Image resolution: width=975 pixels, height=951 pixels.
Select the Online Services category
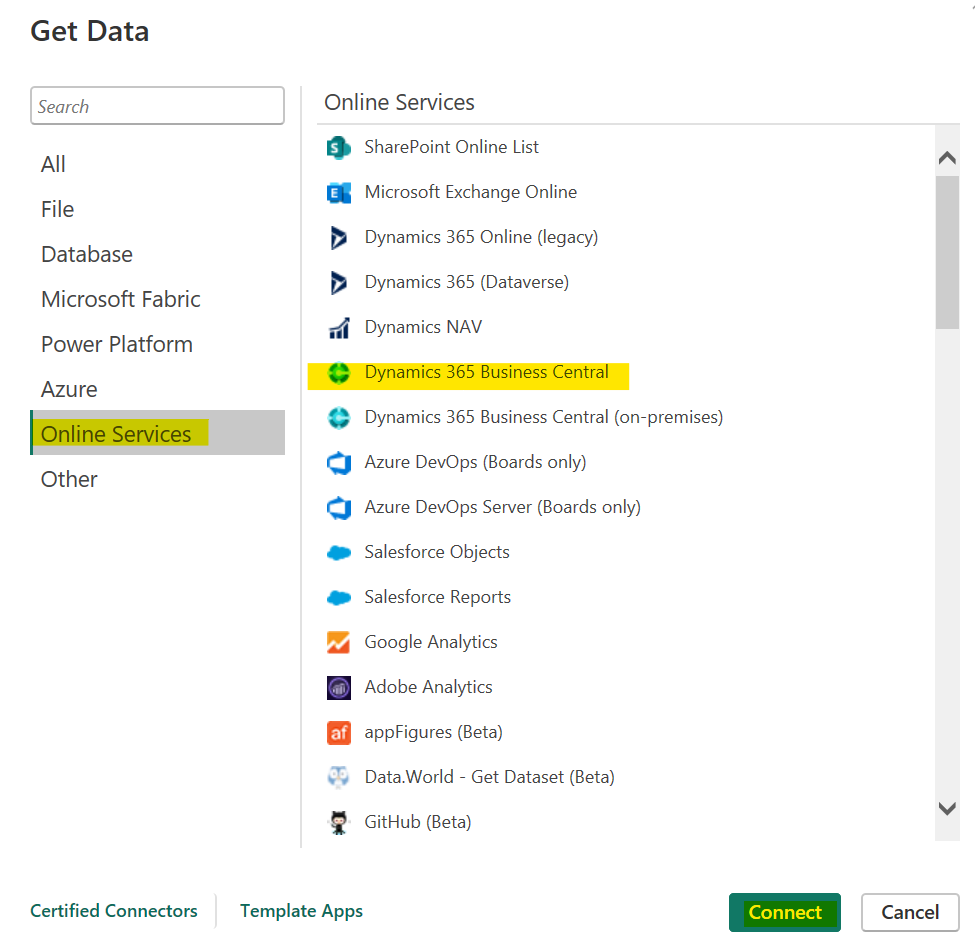(157, 433)
